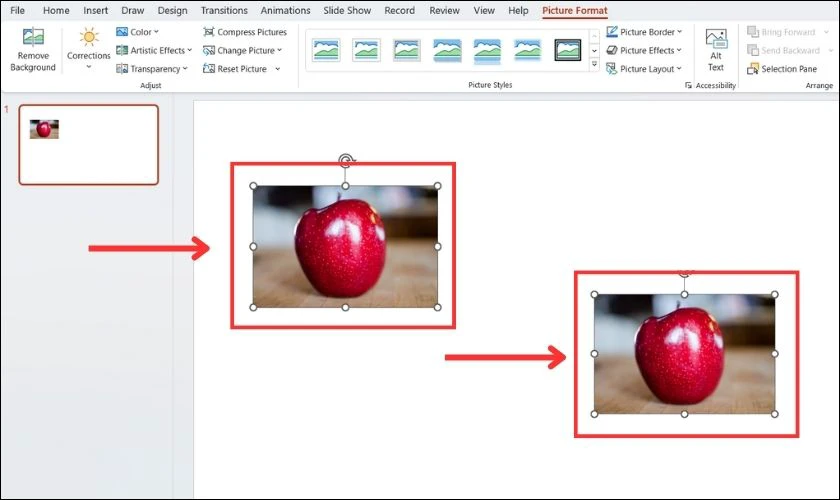Click the Transparency icon
Image resolution: width=840 pixels, height=500 pixels.
(x=122, y=69)
